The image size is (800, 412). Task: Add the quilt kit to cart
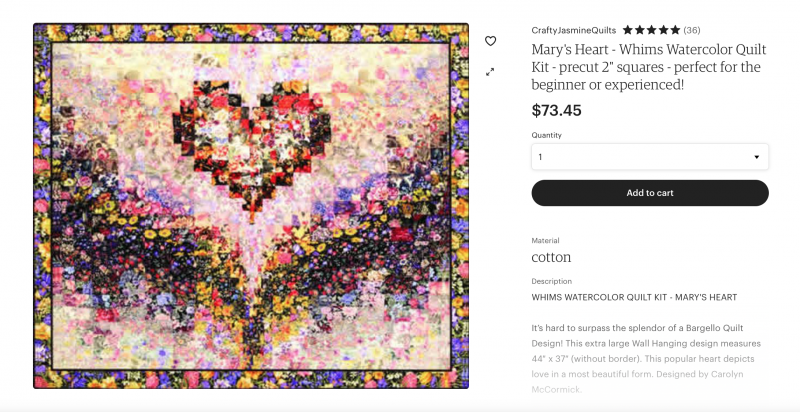click(650, 193)
